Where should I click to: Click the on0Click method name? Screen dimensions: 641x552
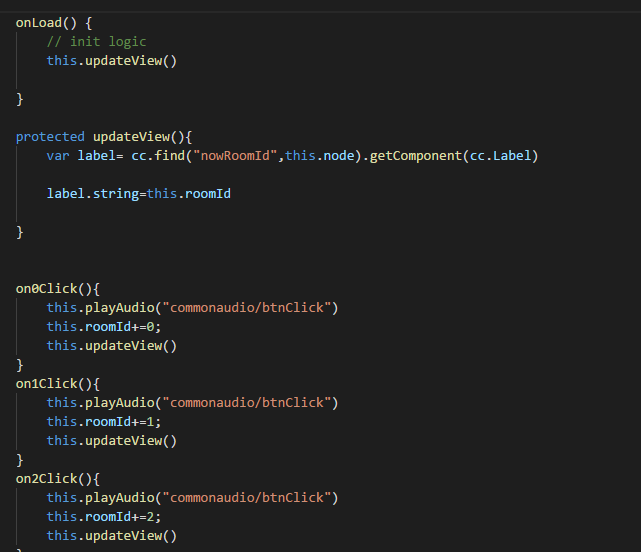[46, 289]
